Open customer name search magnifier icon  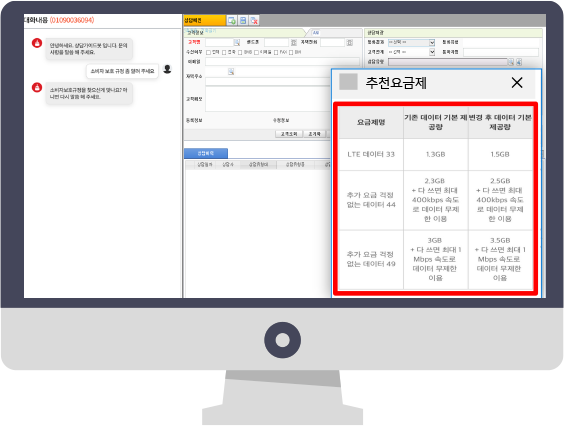pyautogui.click(x=236, y=42)
